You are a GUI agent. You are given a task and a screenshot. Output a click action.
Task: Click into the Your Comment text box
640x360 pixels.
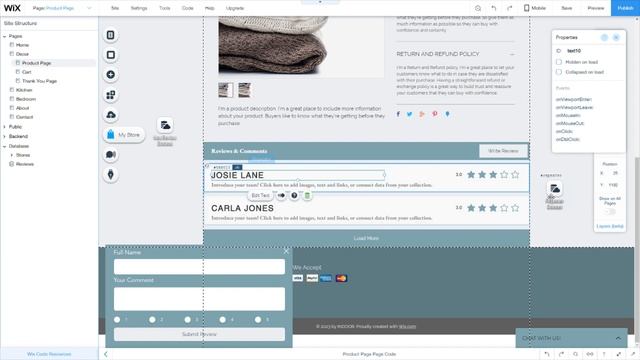[199, 299]
